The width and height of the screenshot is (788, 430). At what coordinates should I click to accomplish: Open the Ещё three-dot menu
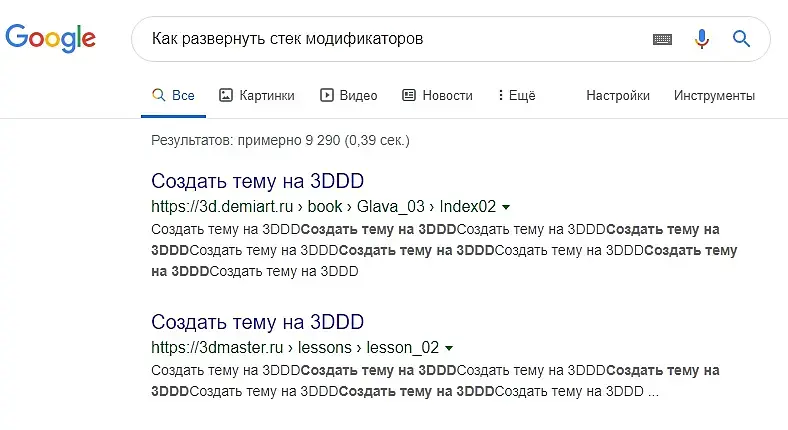[x=517, y=95]
